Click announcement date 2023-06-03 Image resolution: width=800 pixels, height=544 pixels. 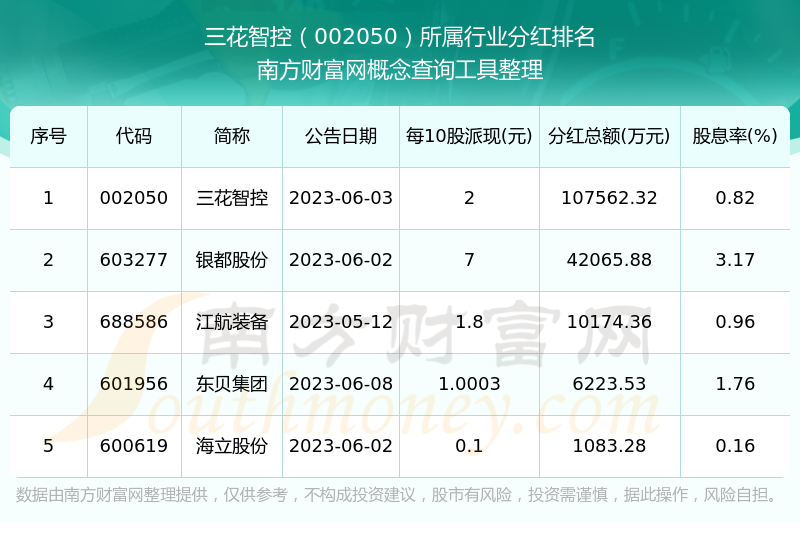click(341, 198)
